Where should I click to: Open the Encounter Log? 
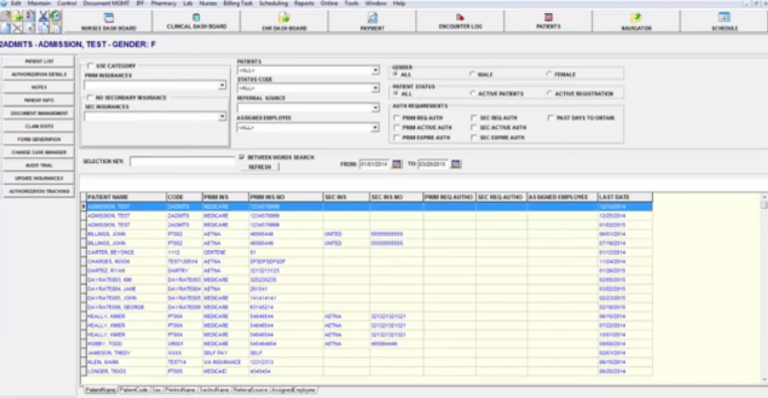[460, 22]
